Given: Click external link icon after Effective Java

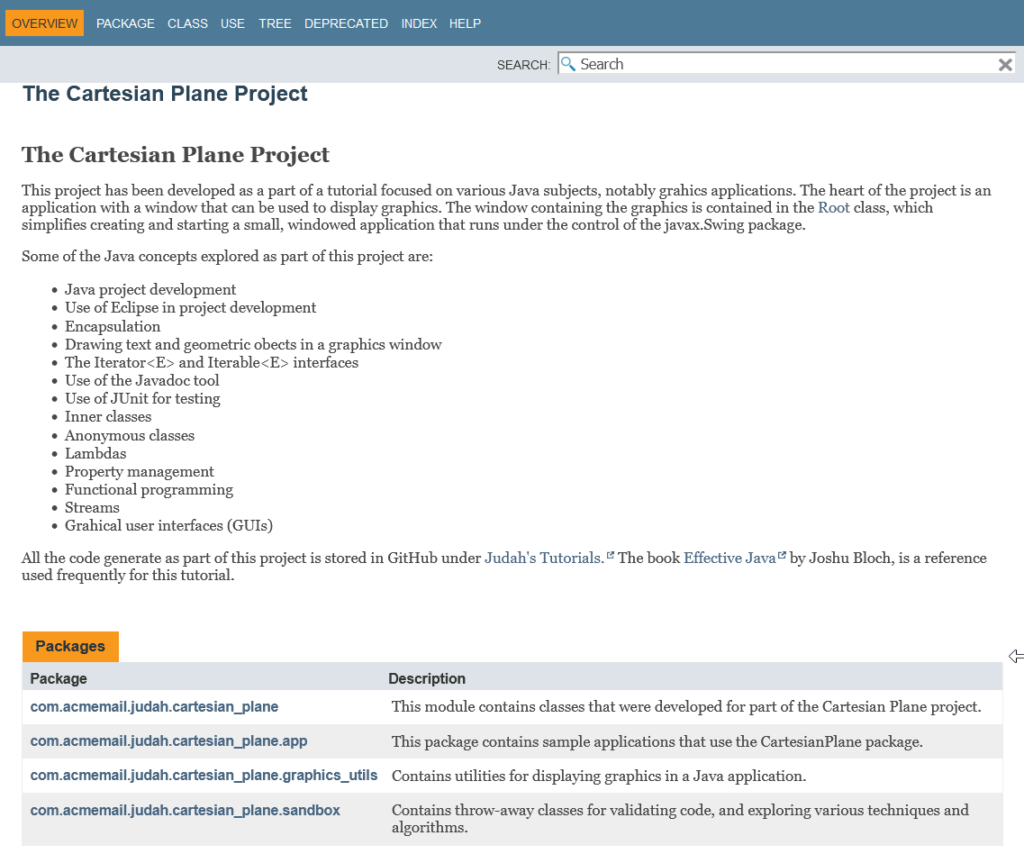Looking at the screenshot, I should click(x=782, y=556).
